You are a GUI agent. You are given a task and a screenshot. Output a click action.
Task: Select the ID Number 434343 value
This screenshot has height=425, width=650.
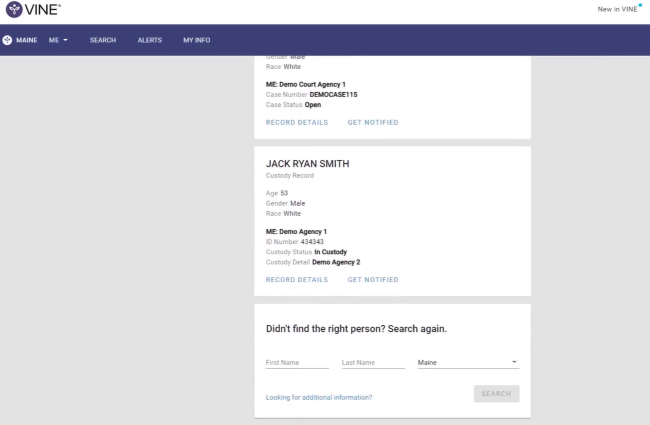point(312,242)
